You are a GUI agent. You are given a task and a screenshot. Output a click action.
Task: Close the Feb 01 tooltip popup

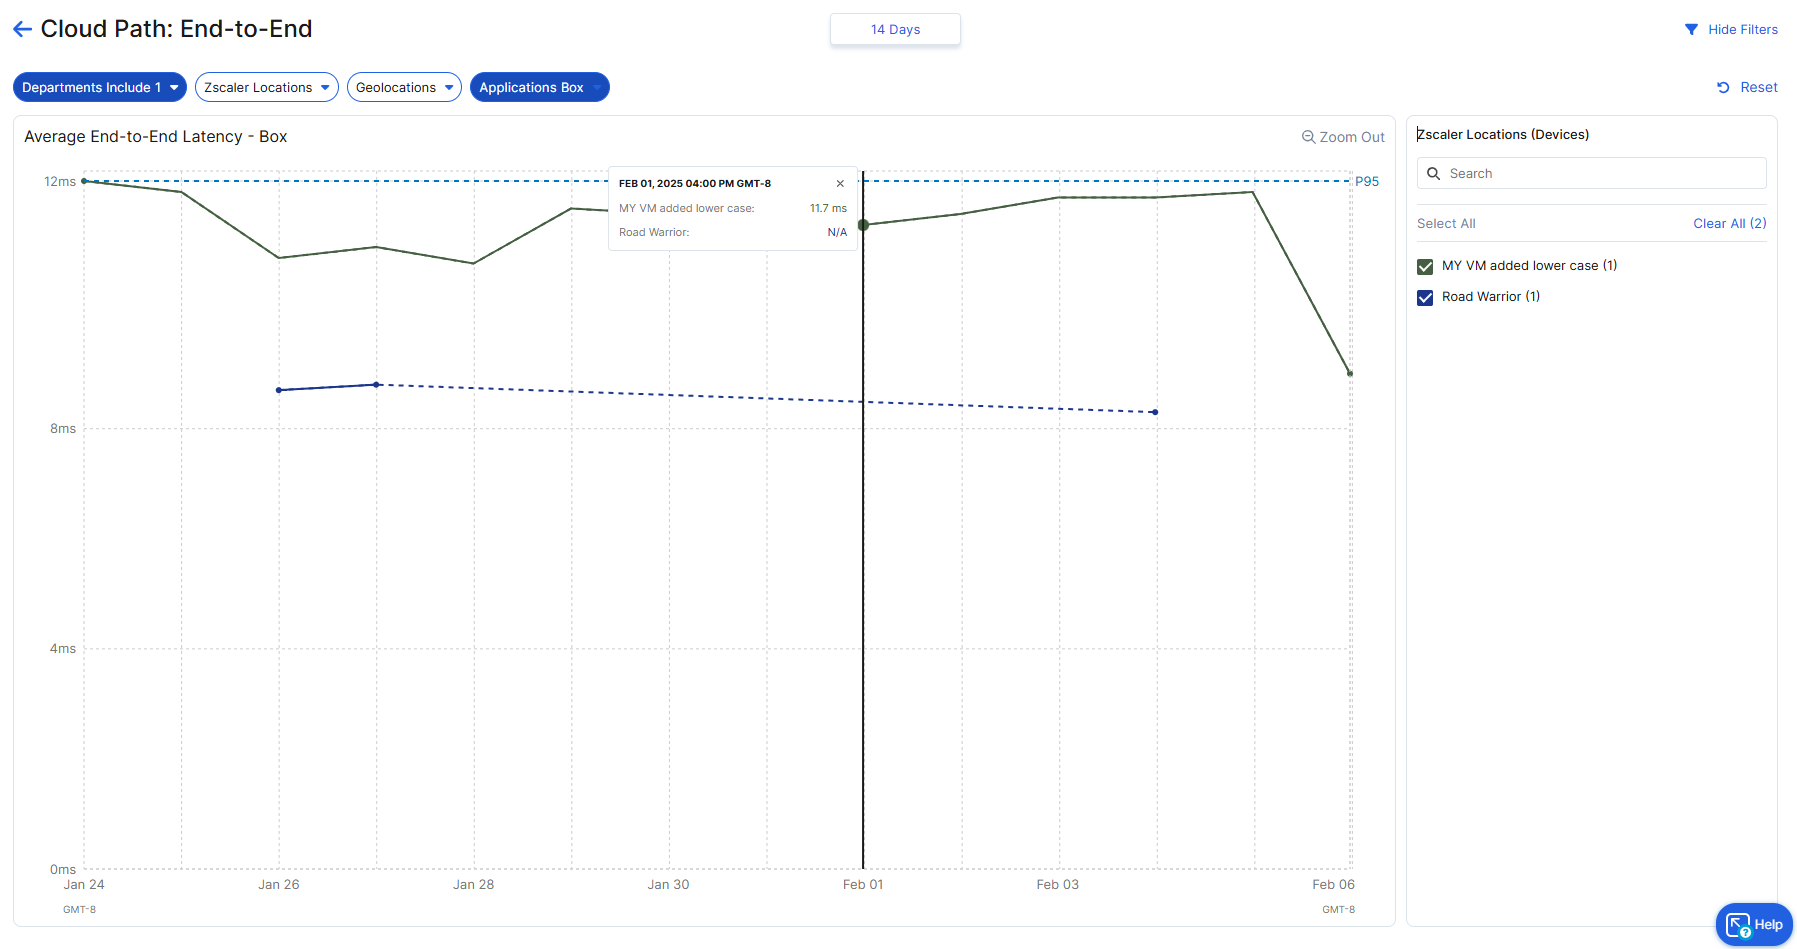[x=840, y=184]
